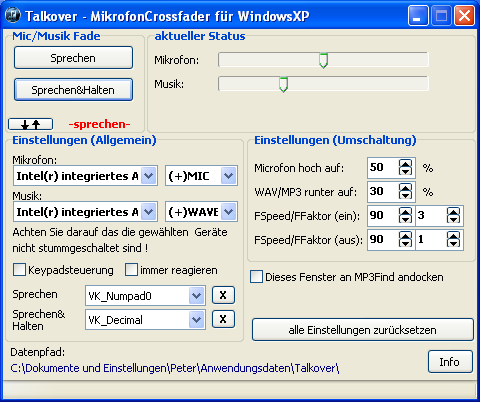
Task: Toggle the immer reagieren checkbox
Action: 131,270
